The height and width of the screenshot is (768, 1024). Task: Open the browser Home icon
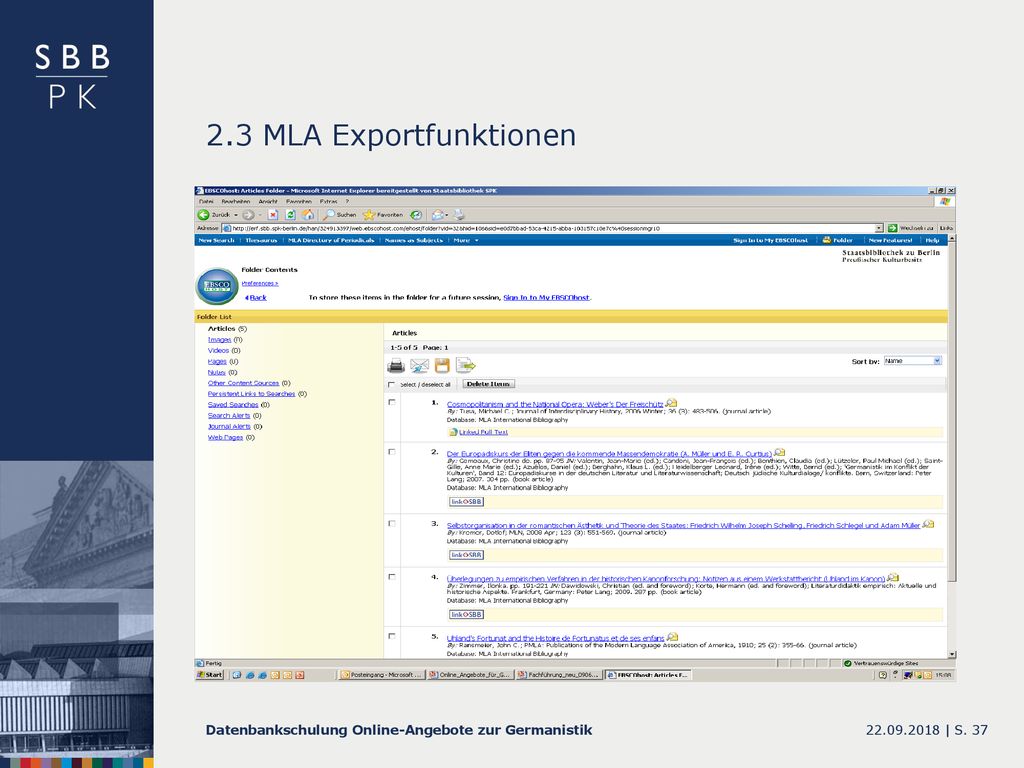click(308, 215)
